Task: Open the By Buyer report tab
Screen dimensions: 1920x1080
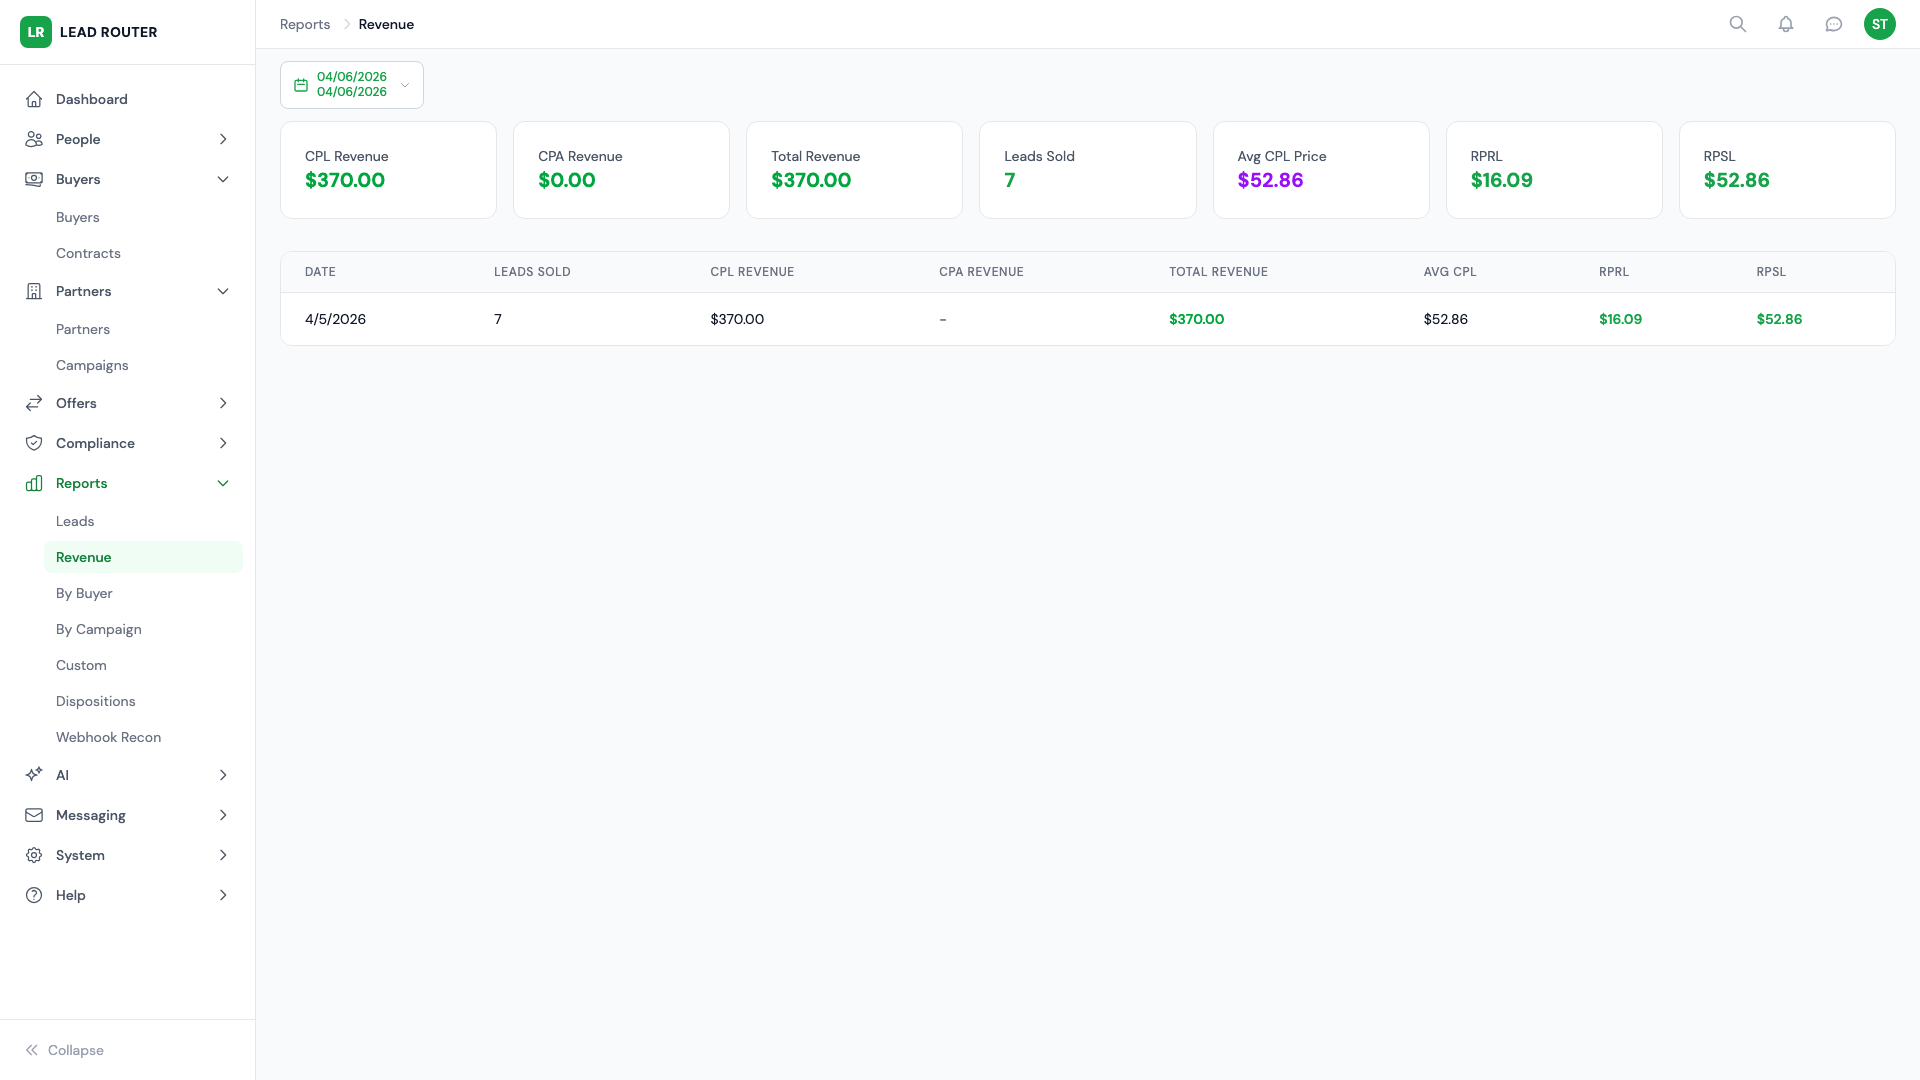Action: click(84, 593)
